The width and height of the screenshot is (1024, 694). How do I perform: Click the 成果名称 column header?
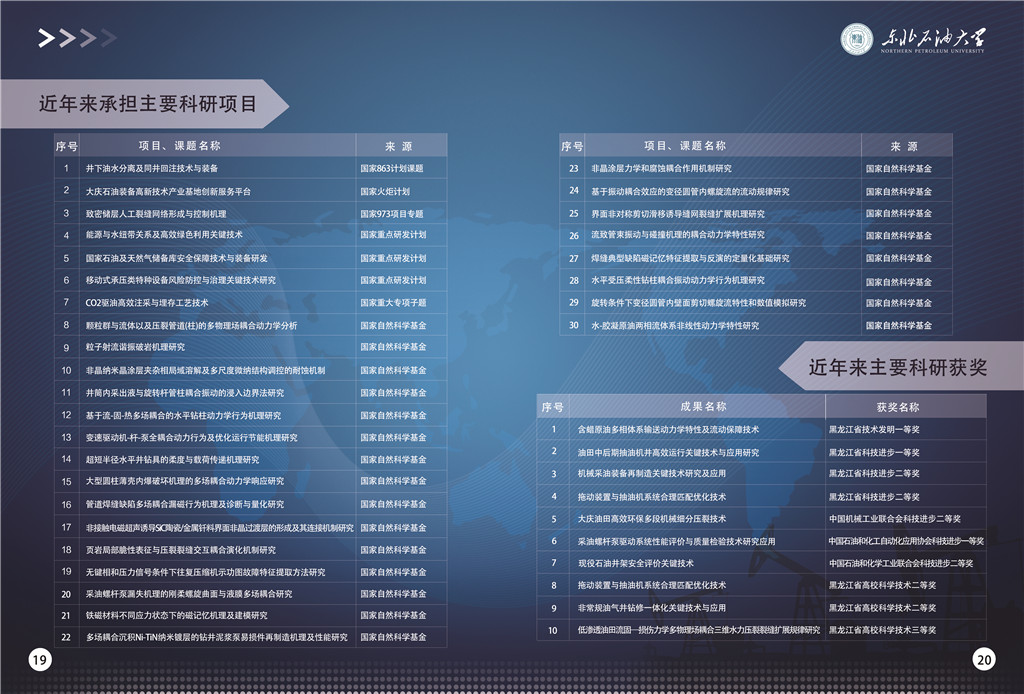click(x=703, y=407)
